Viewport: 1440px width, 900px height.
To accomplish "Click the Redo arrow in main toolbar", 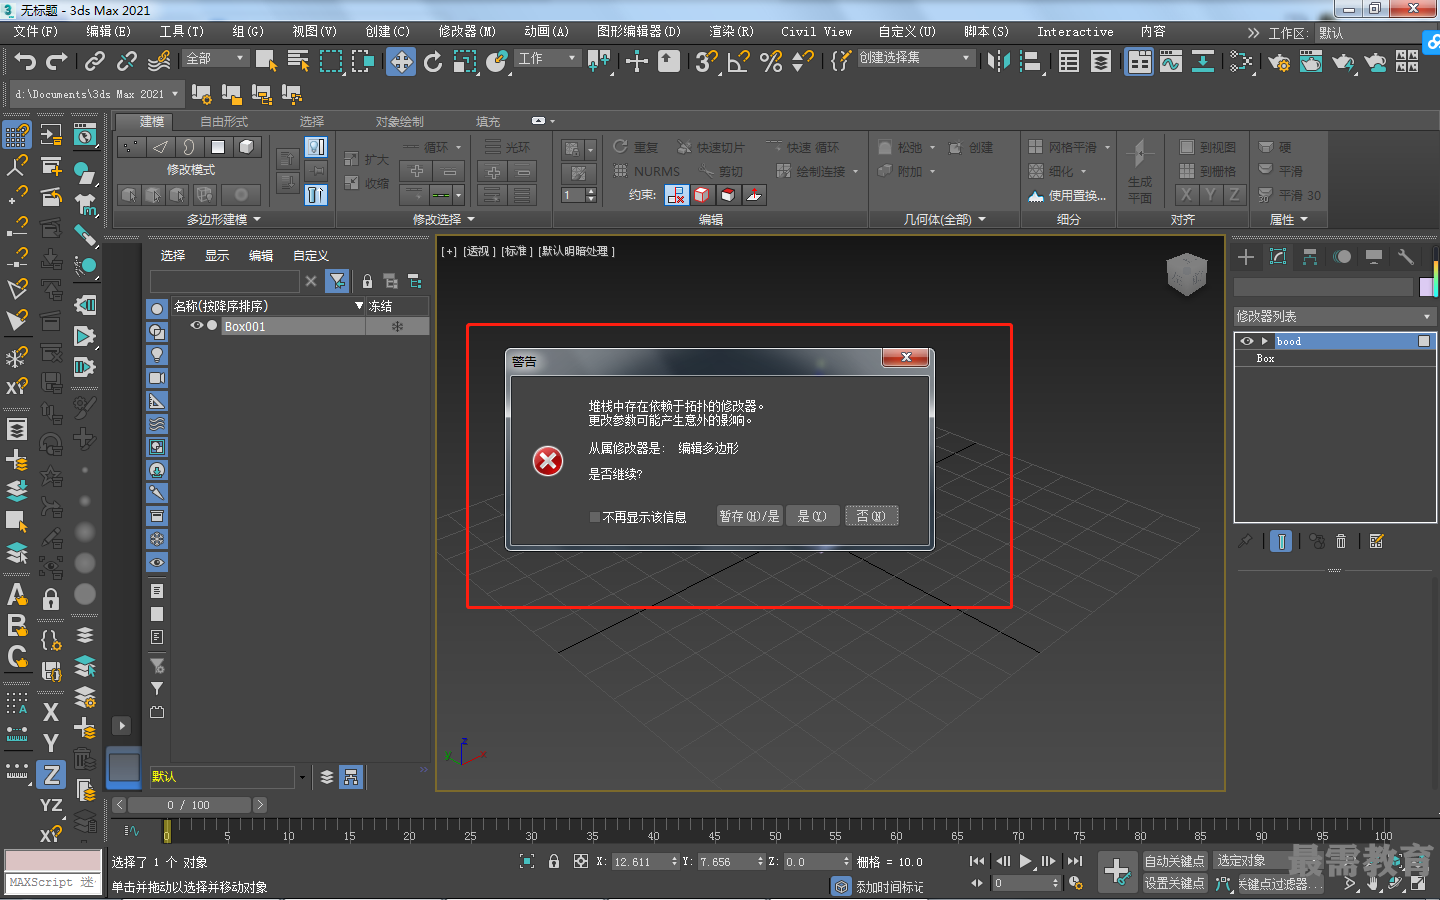I will tap(57, 62).
